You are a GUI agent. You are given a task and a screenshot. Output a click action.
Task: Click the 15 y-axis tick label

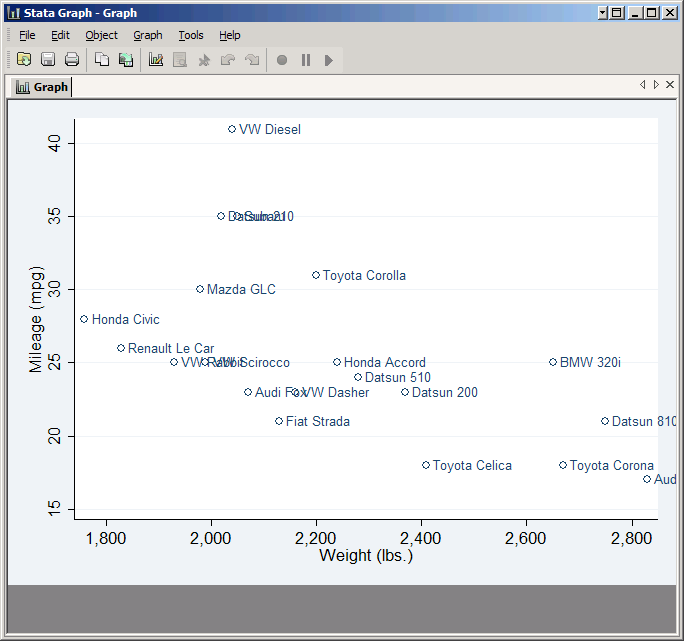pyautogui.click(x=54, y=509)
